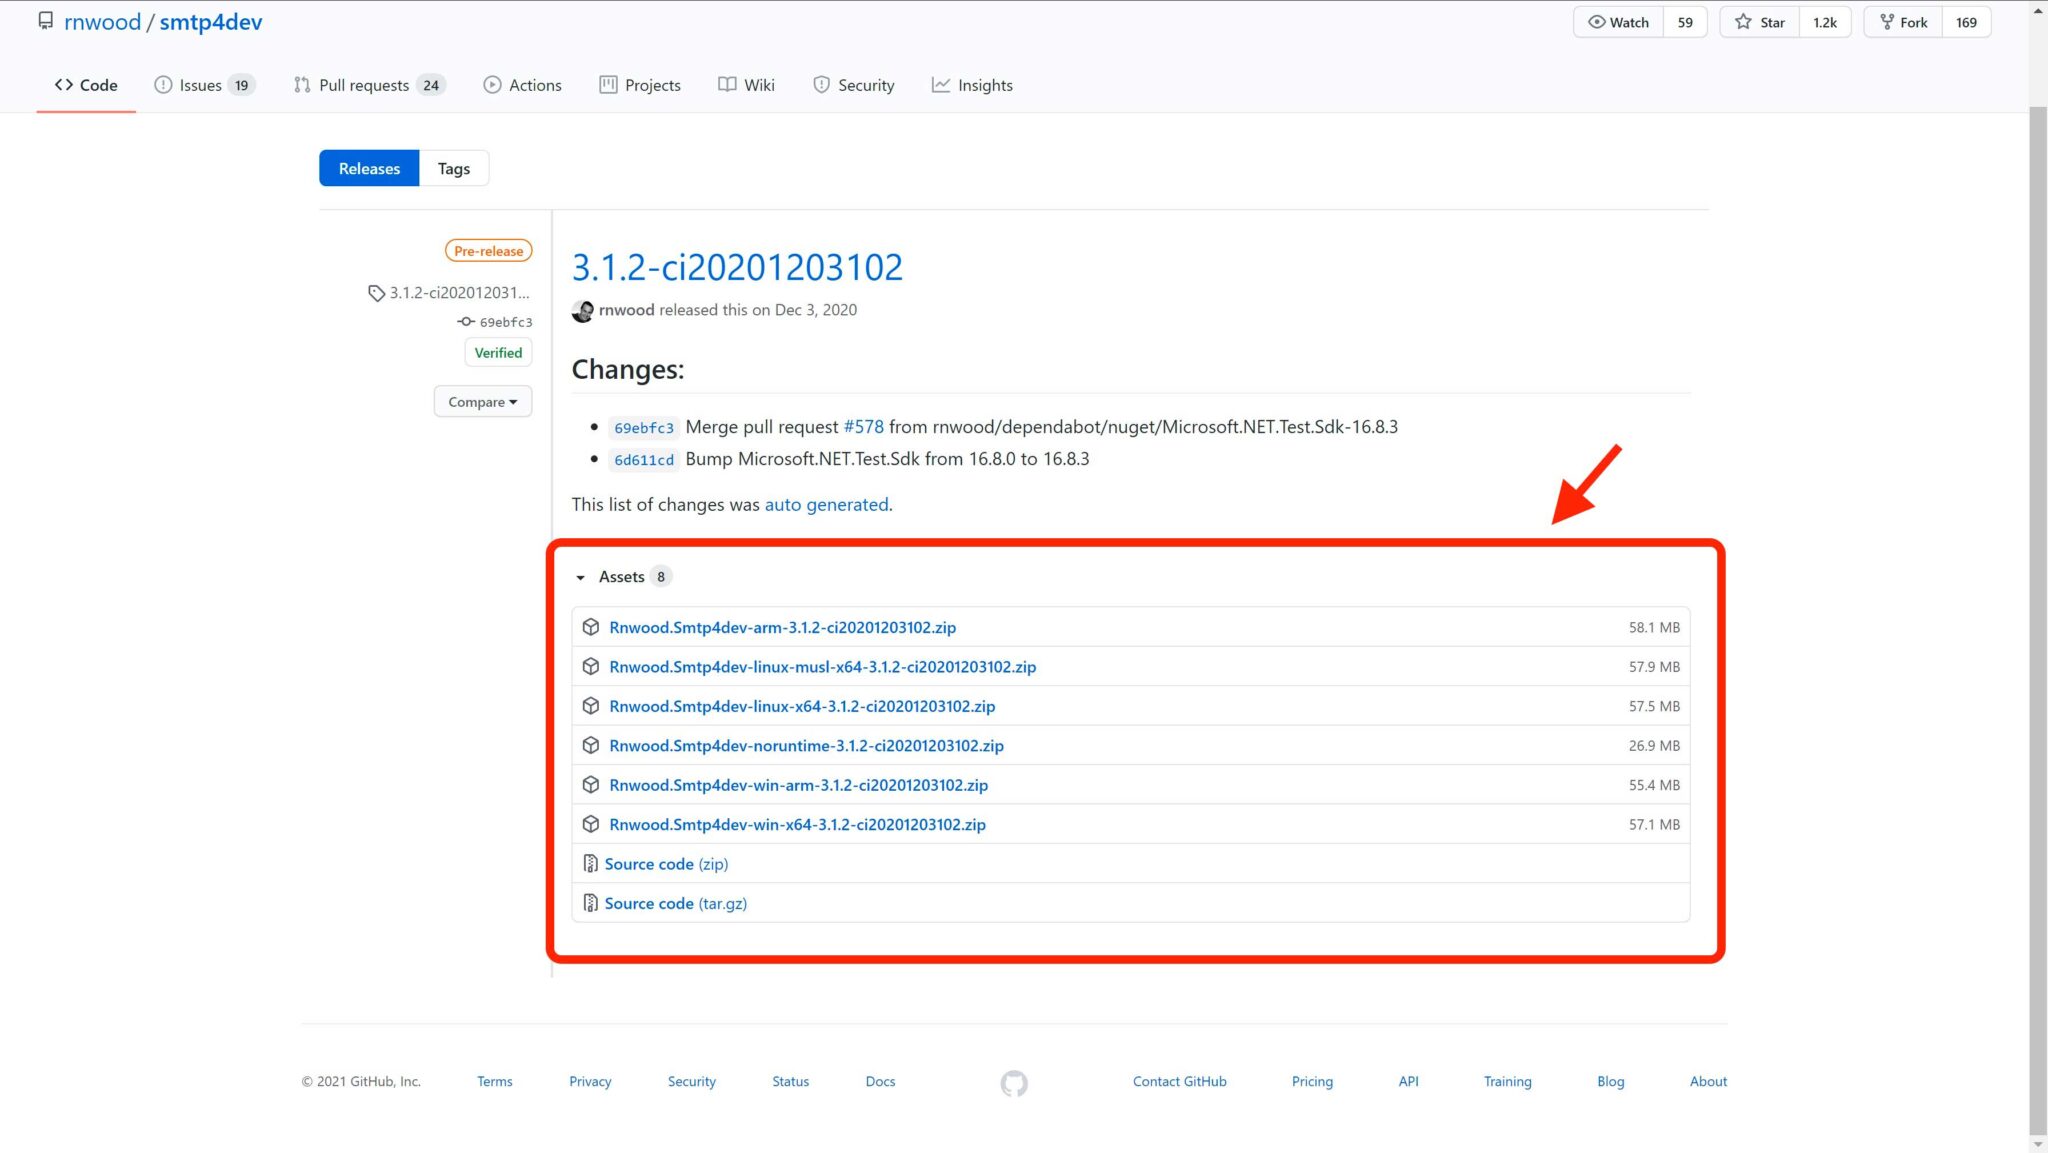This screenshot has height=1153, width=2048.
Task: Click the Code tab's angle-brackets icon
Action: tap(64, 85)
